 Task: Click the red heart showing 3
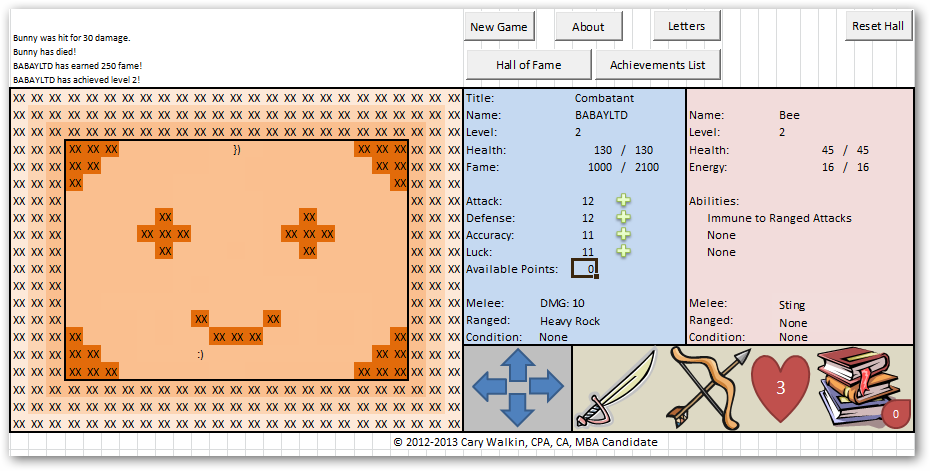click(780, 389)
